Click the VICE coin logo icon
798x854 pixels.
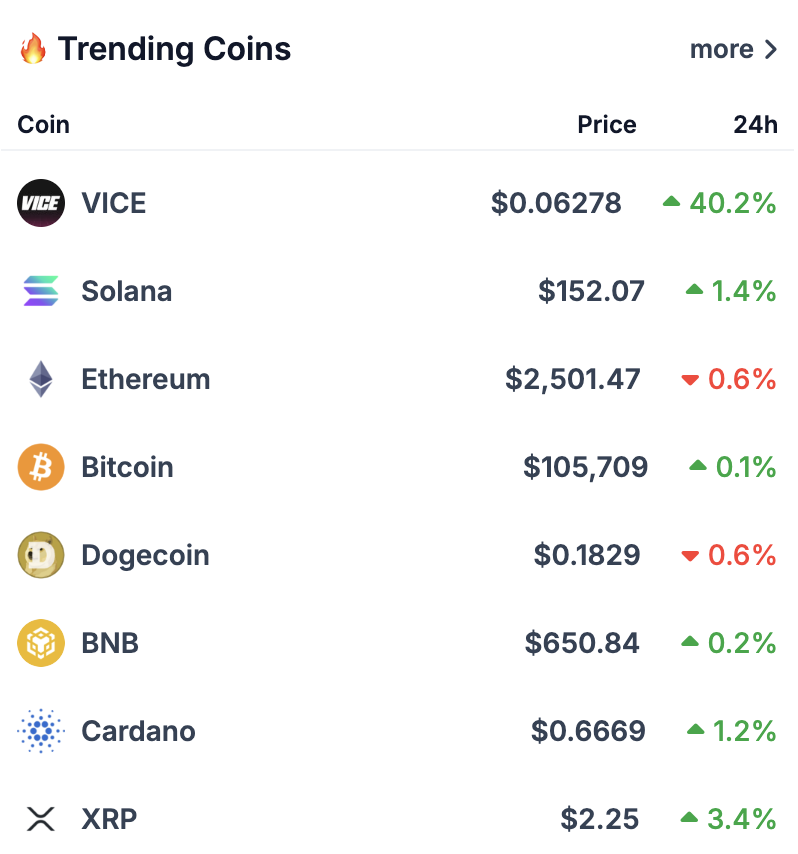pyautogui.click(x=41, y=203)
